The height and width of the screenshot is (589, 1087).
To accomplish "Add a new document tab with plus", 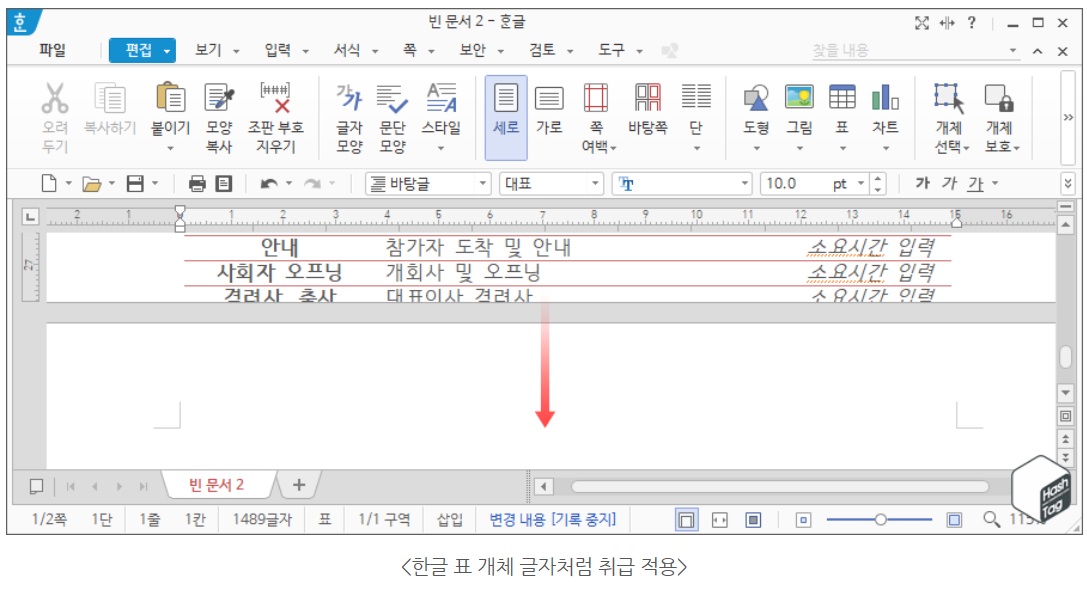I will [299, 485].
